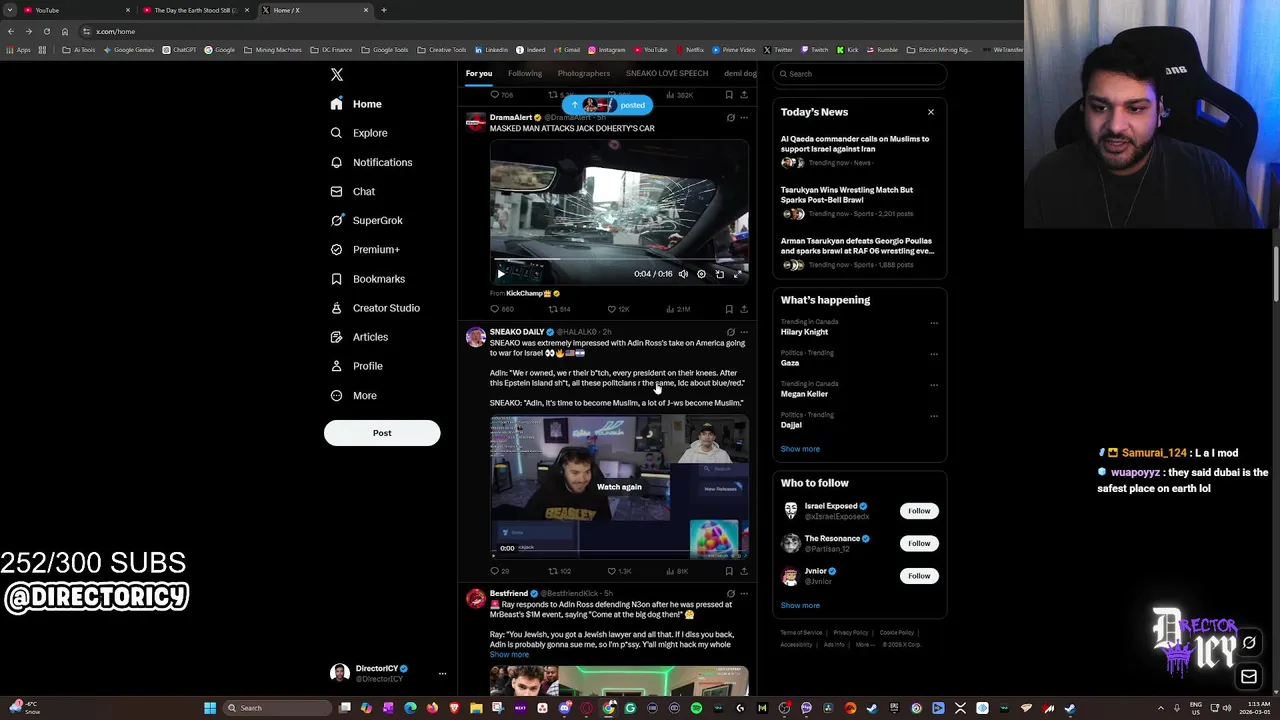Screen dimensions: 1280x720
Task: Toggle picture-in-picture on DramaAlert video
Action: click(719, 274)
